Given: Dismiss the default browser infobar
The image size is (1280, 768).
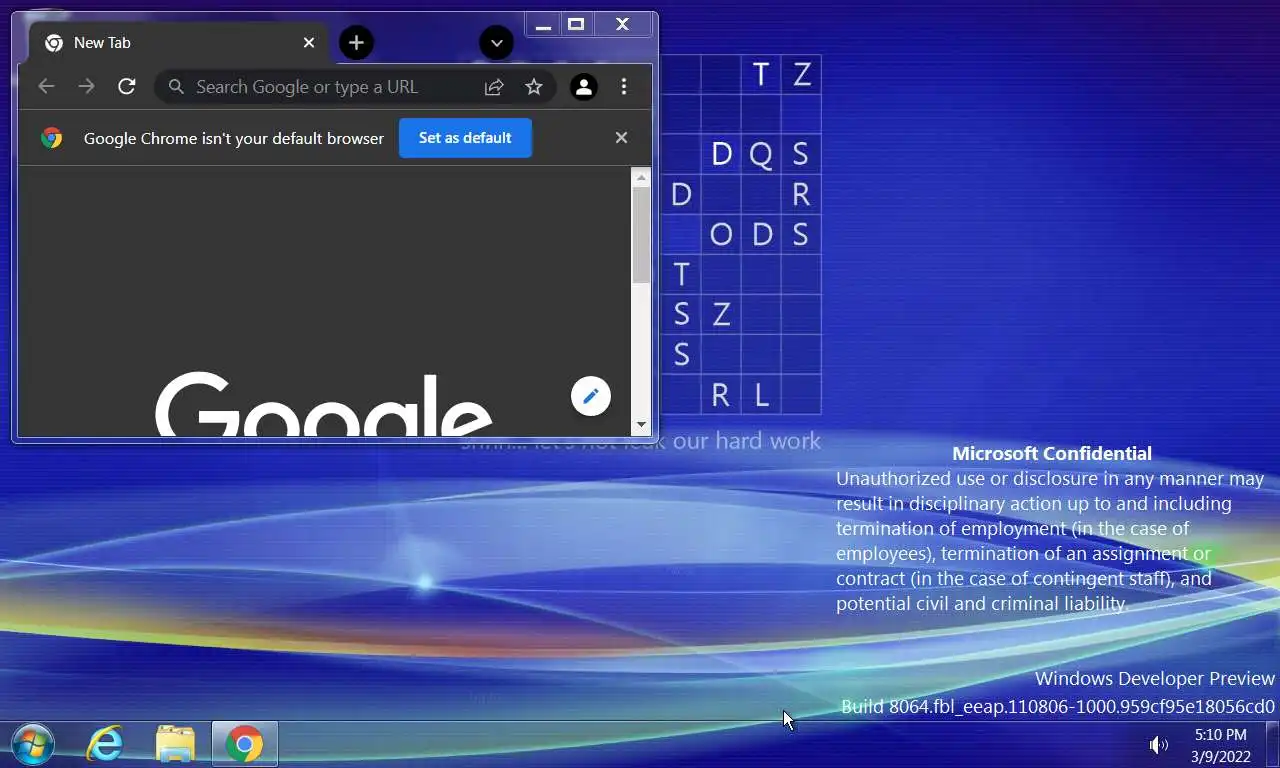Looking at the screenshot, I should 621,138.
